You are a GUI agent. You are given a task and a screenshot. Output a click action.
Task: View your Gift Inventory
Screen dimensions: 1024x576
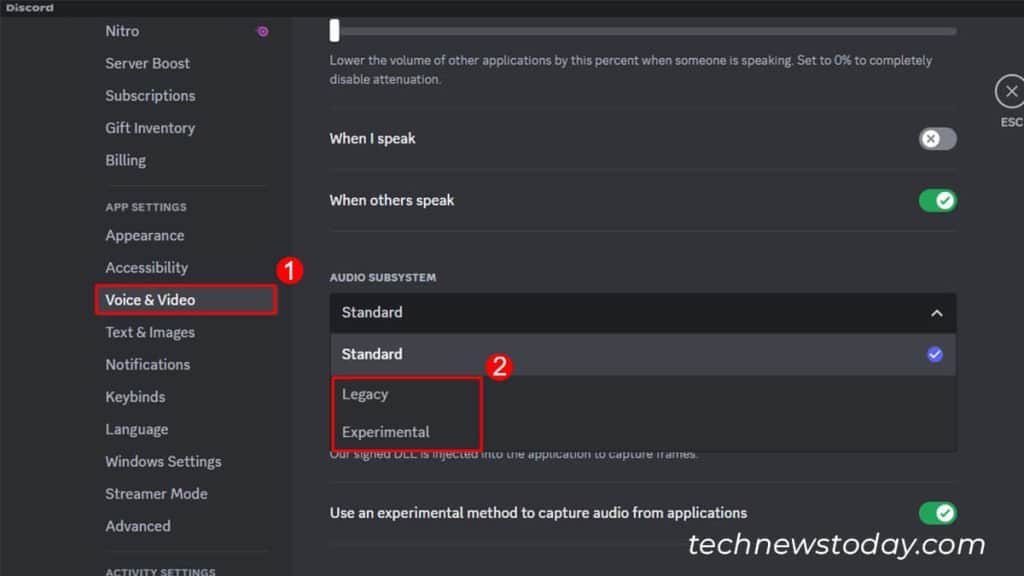[150, 128]
